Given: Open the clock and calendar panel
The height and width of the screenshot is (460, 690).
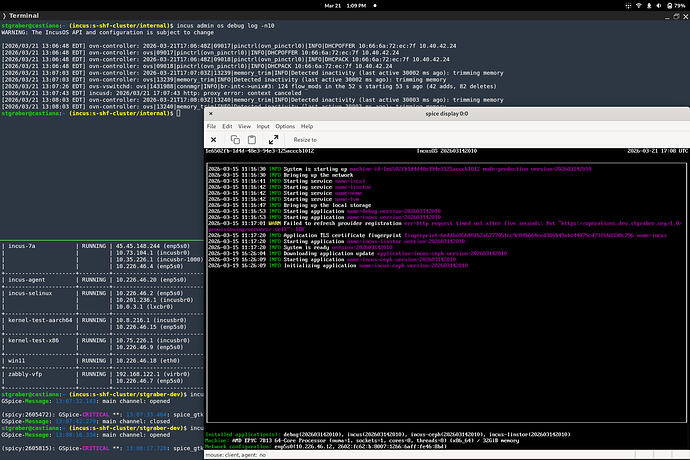Looking at the screenshot, I should 345,6.
